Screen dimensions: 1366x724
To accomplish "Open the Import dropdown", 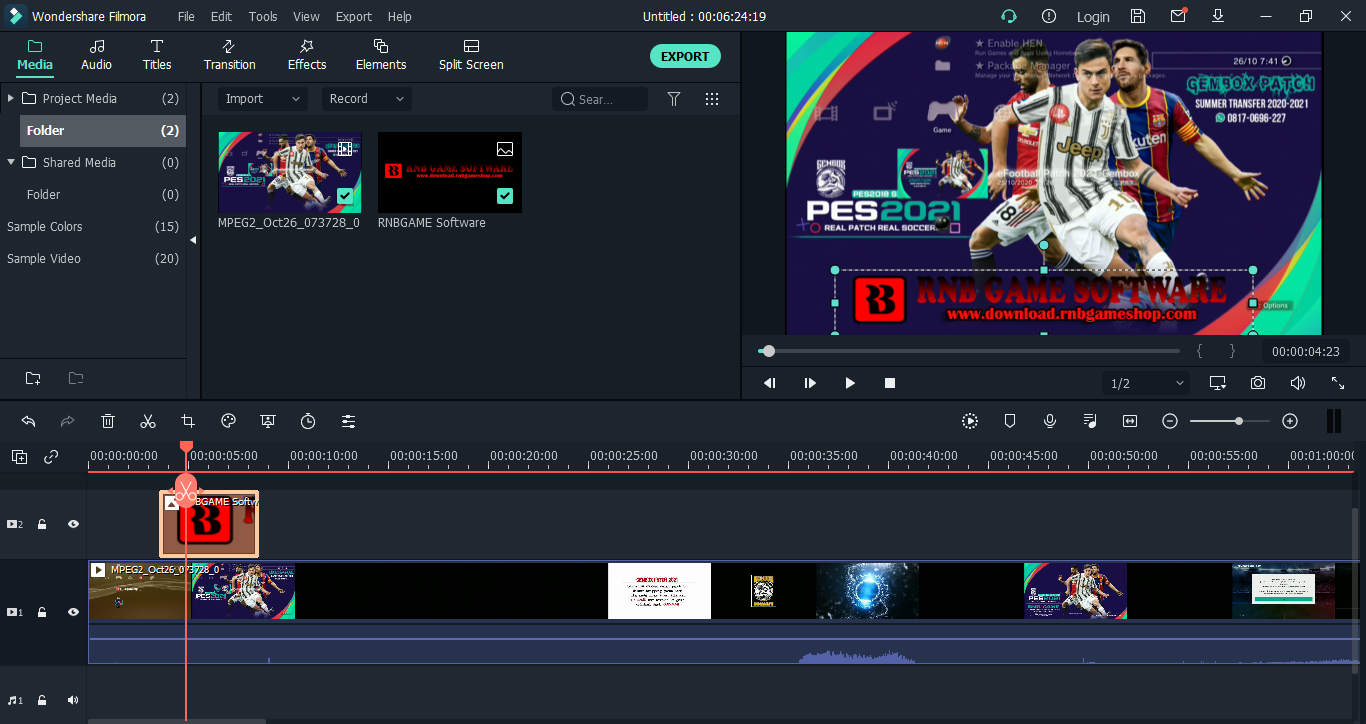I will 262,99.
